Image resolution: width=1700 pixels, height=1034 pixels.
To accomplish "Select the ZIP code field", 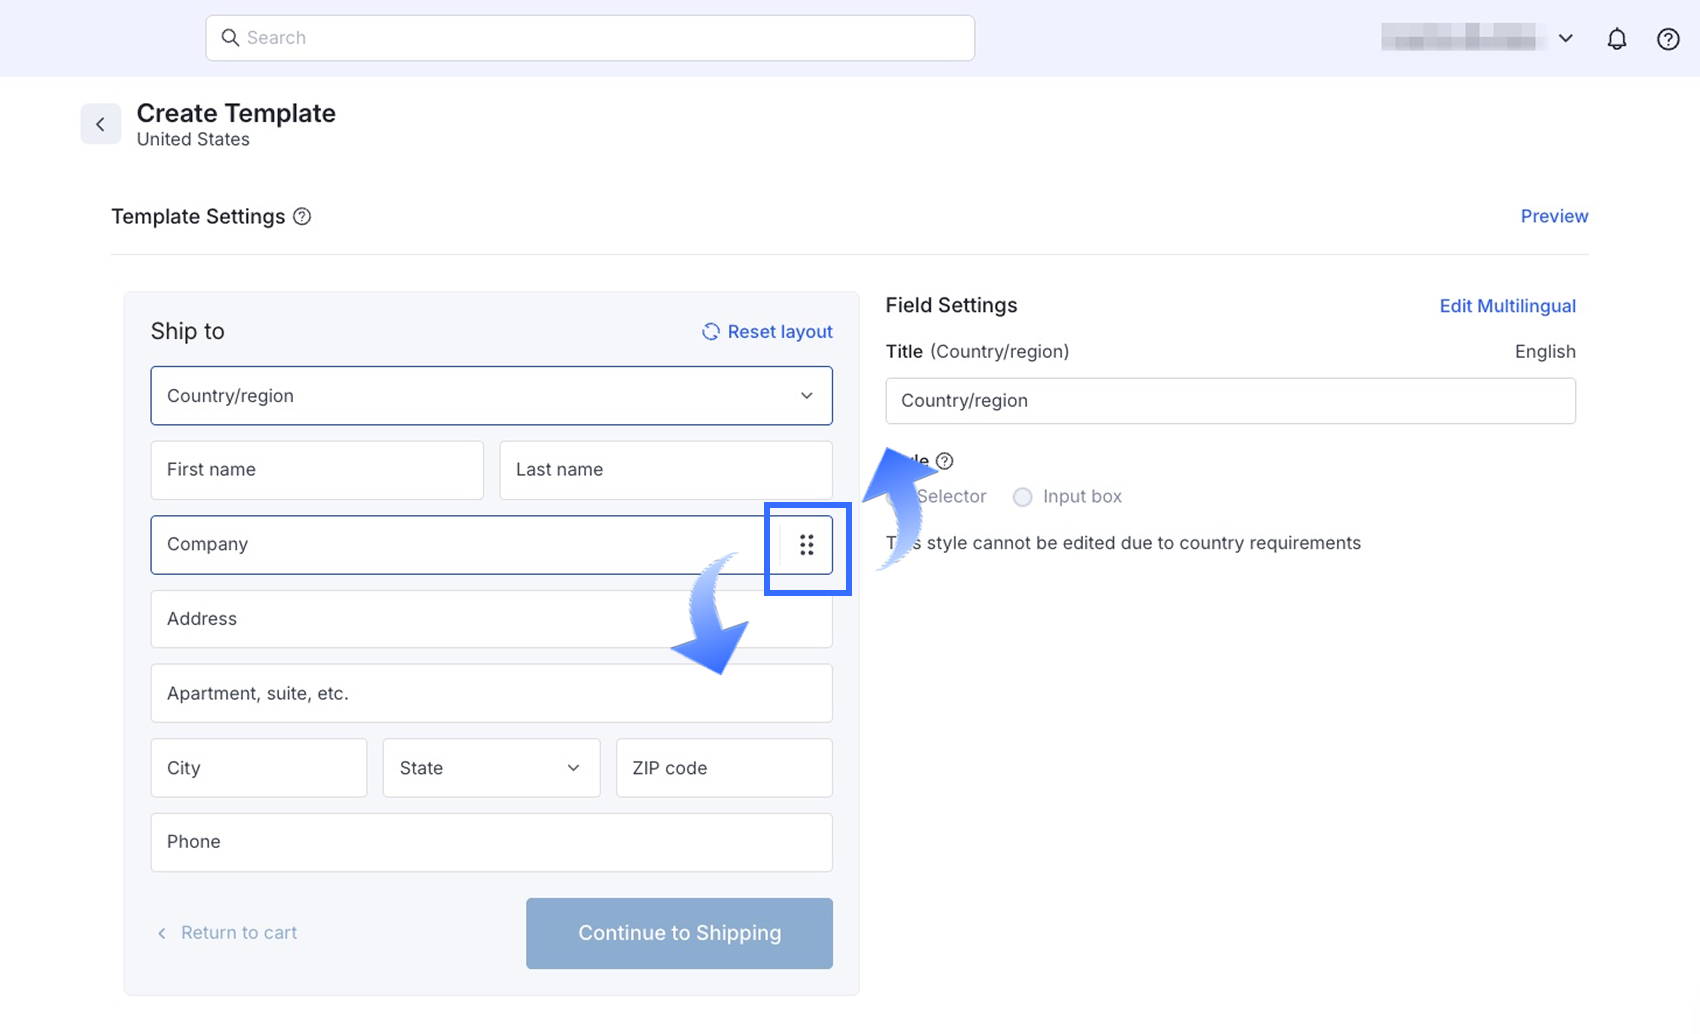I will (724, 768).
